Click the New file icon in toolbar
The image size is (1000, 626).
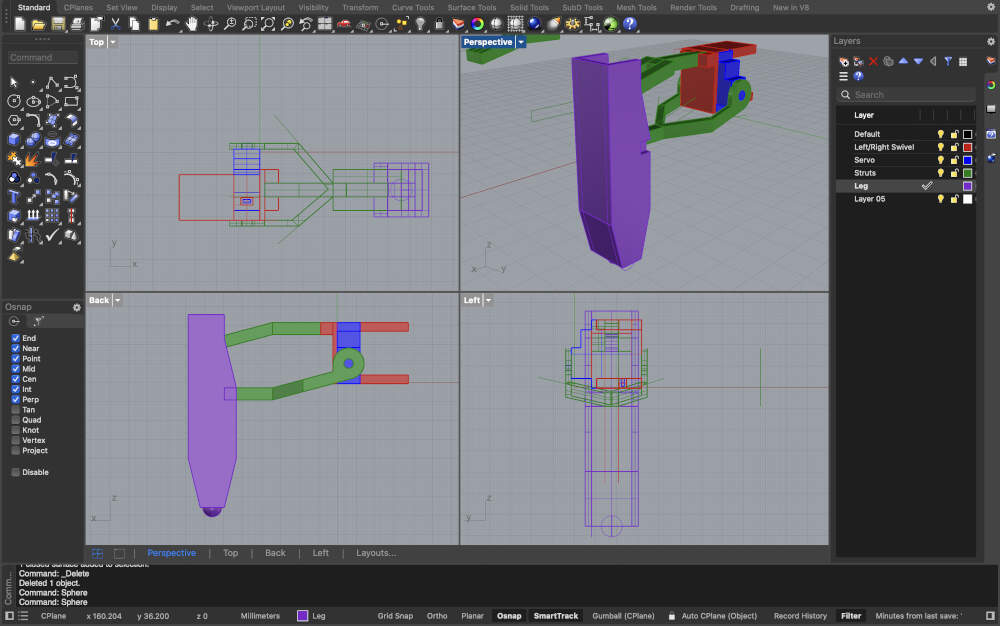coord(20,24)
